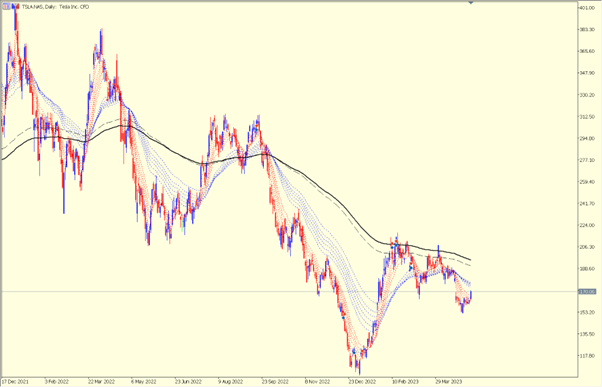
Task: Click the TSLA.NAS Daily chart title text
Action: 55,7
